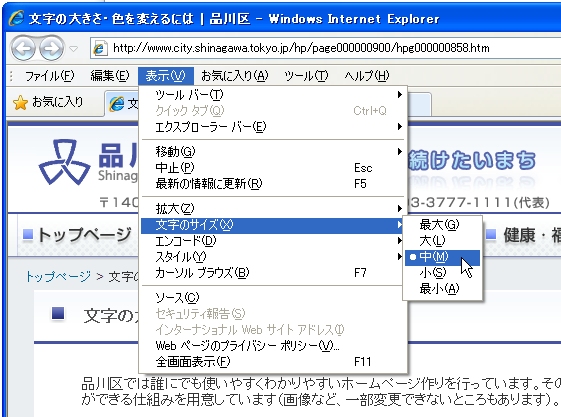Click the Internet Explorer logo in title bar
This screenshot has height=417, width=561.
16,18
